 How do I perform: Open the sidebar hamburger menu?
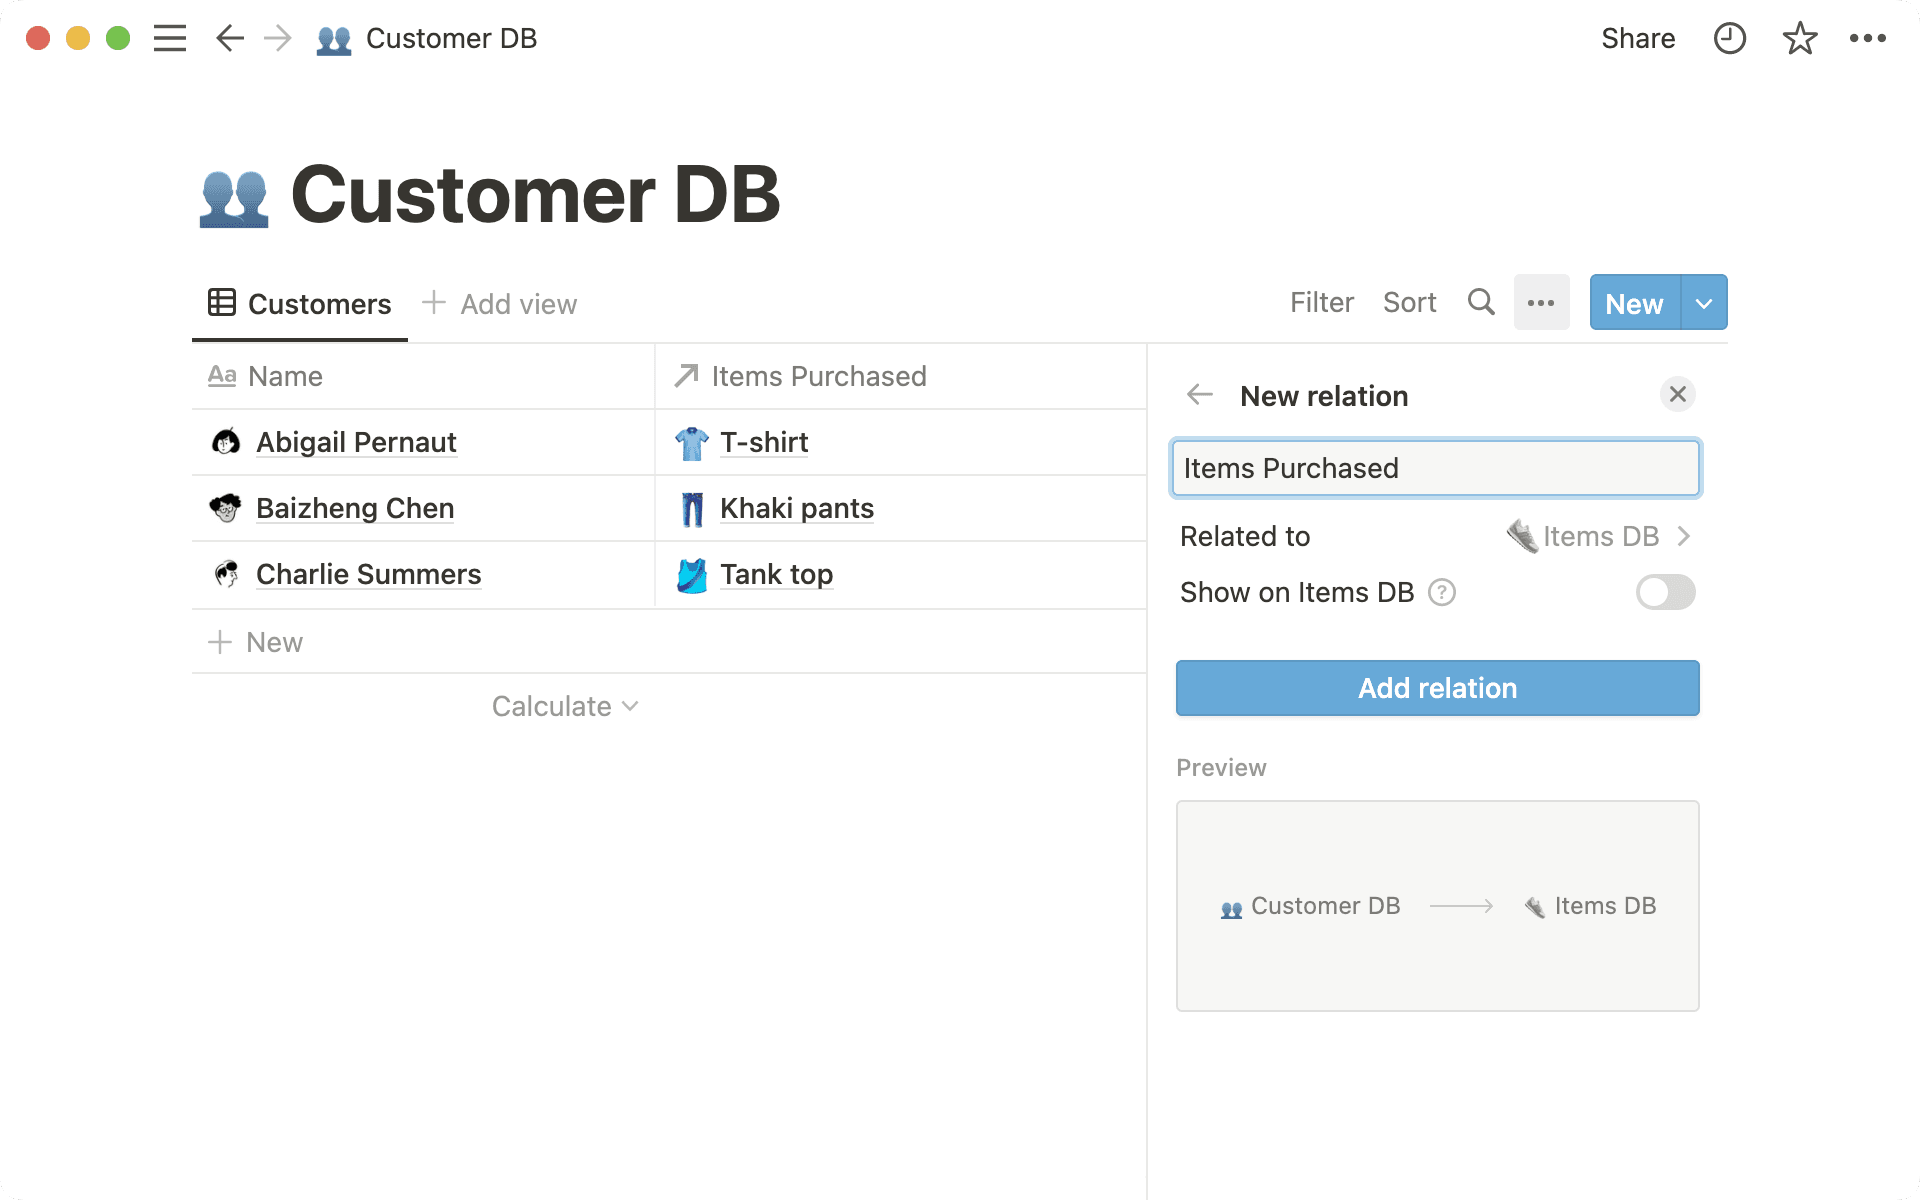pyautogui.click(x=170, y=38)
